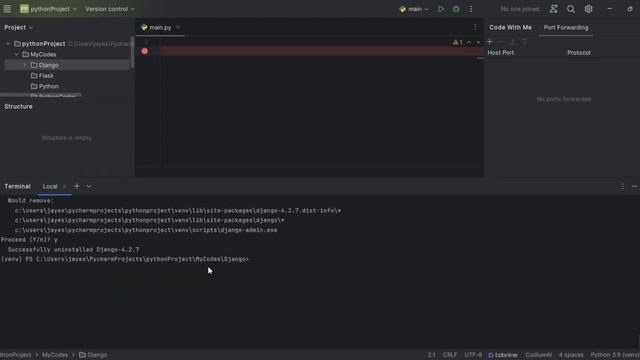Open more run actions kebab menu
Screen dimensions: 640x360
pyautogui.click(x=471, y=9)
